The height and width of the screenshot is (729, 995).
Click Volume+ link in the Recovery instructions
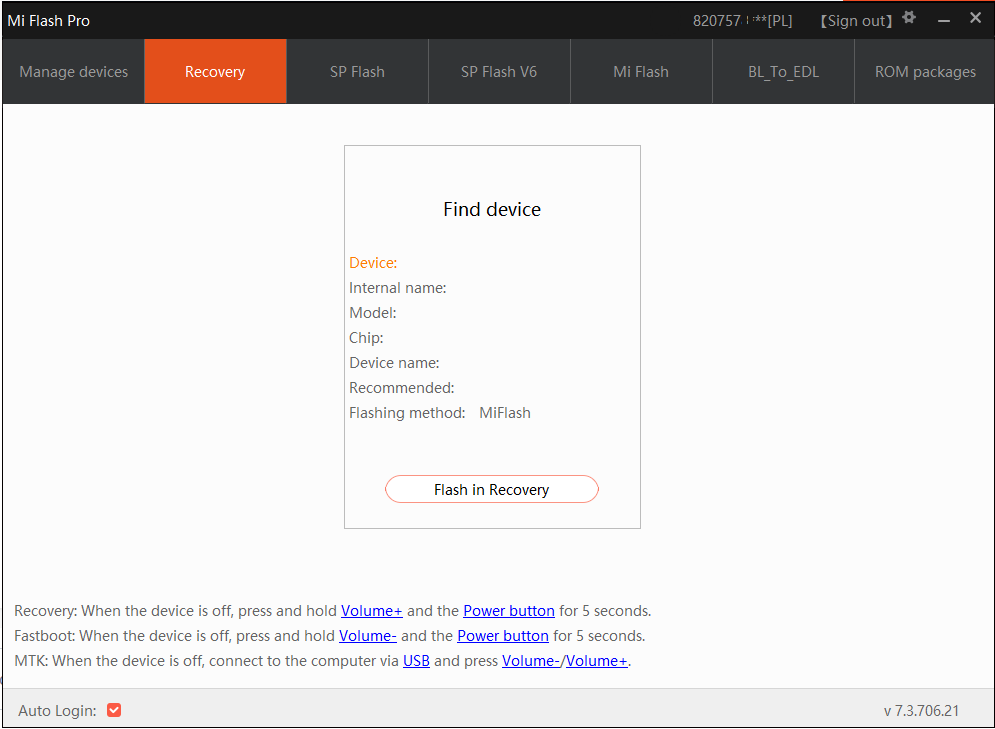point(371,611)
